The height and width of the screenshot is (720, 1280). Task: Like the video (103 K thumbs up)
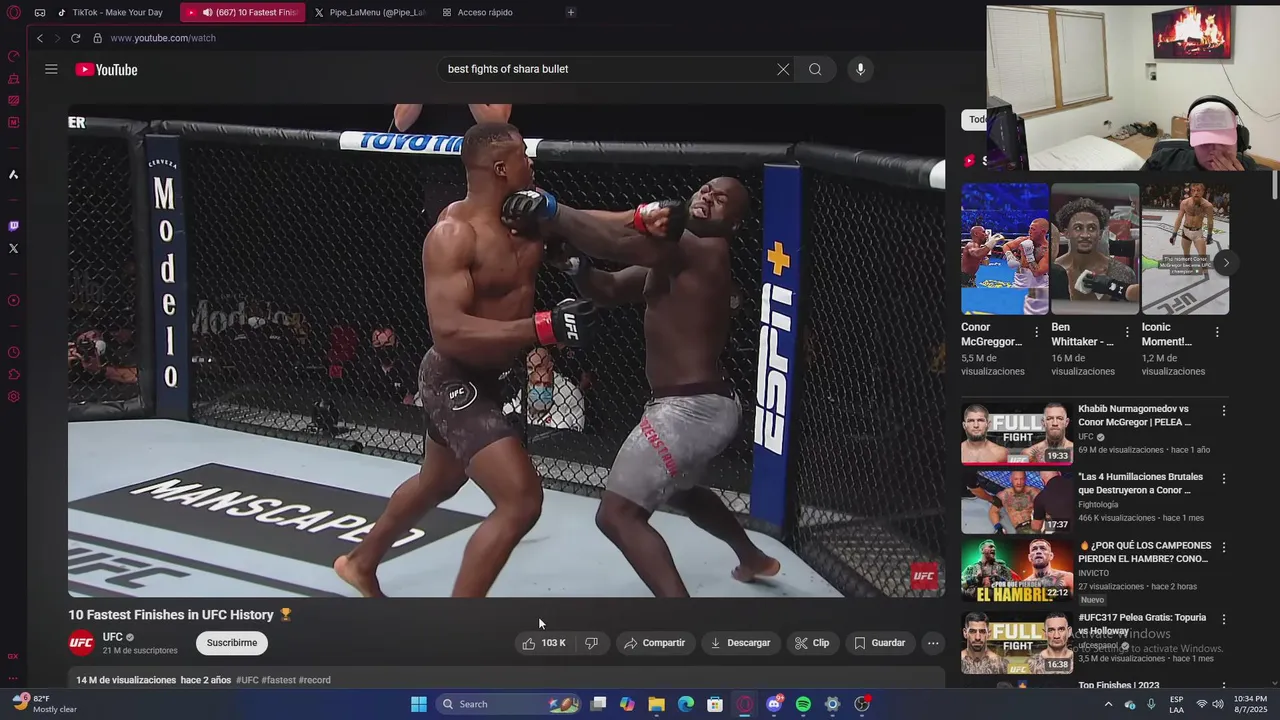(544, 643)
